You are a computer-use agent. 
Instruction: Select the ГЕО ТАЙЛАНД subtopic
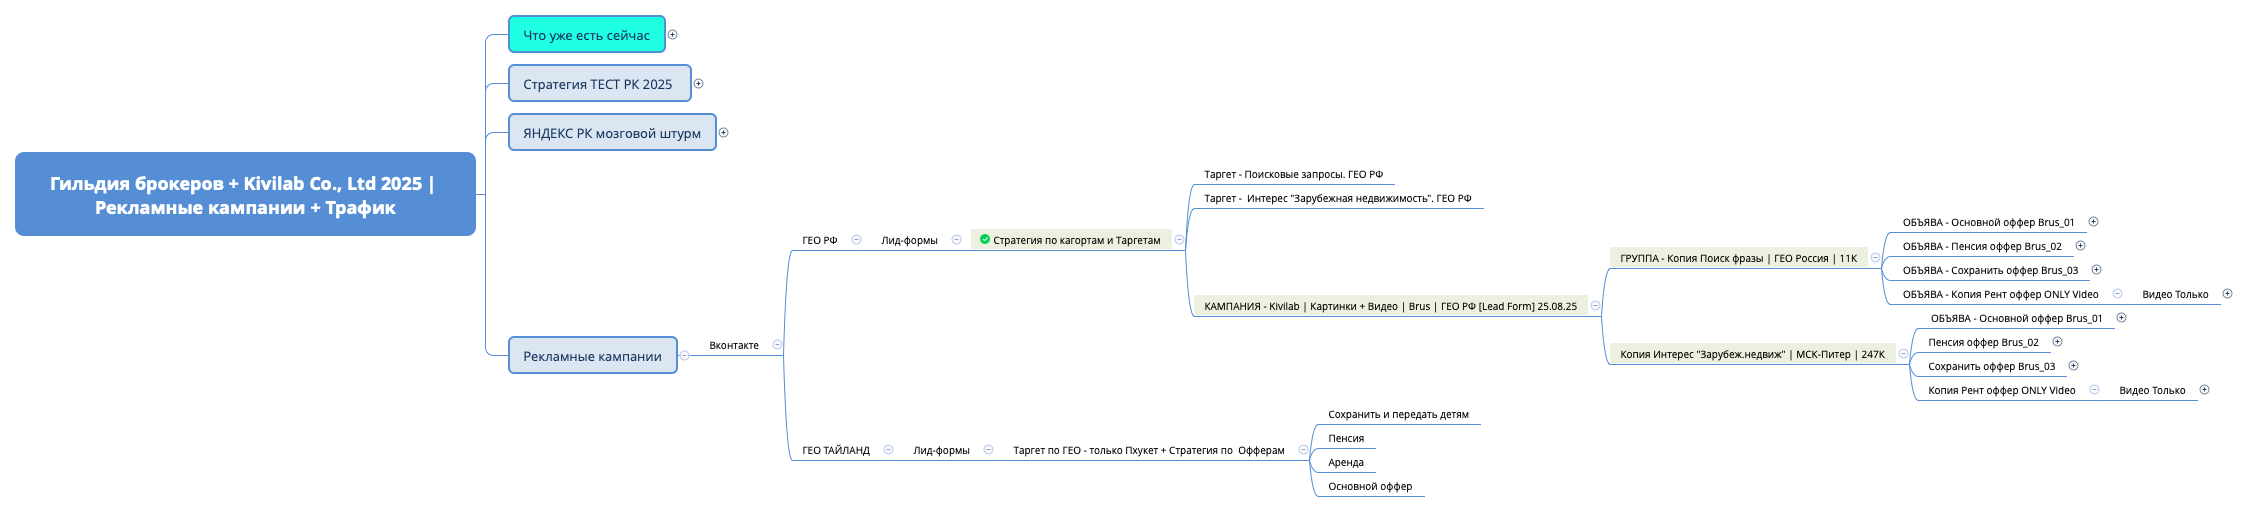coord(836,450)
